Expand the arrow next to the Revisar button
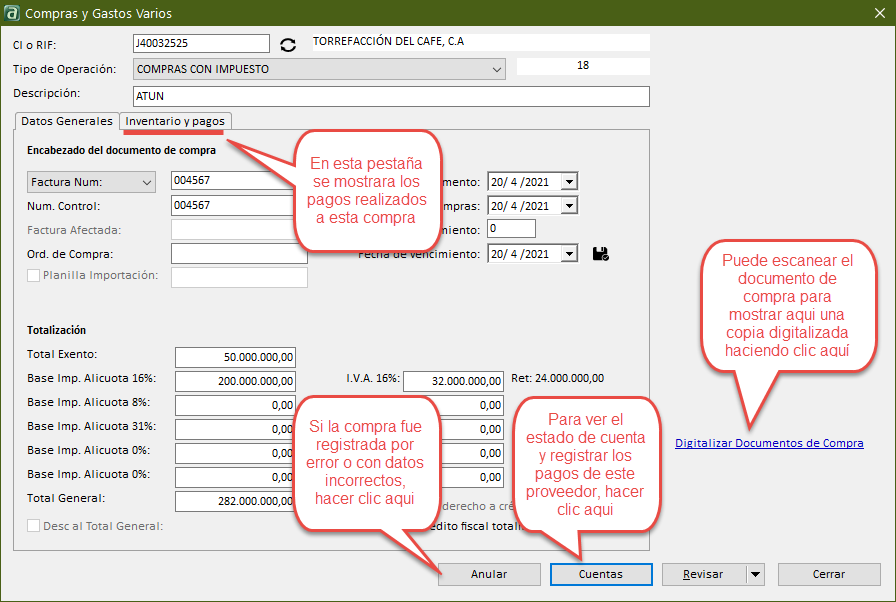 (755, 574)
